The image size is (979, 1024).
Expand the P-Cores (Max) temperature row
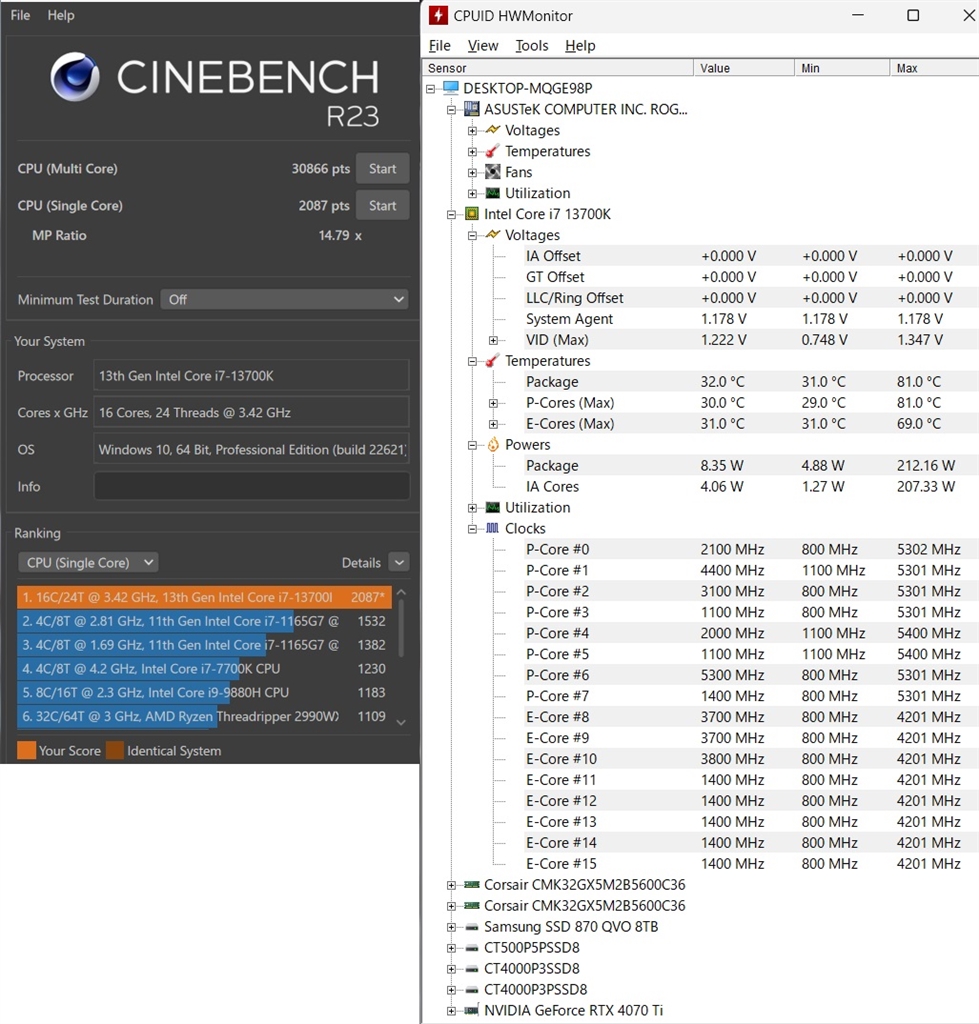point(494,403)
